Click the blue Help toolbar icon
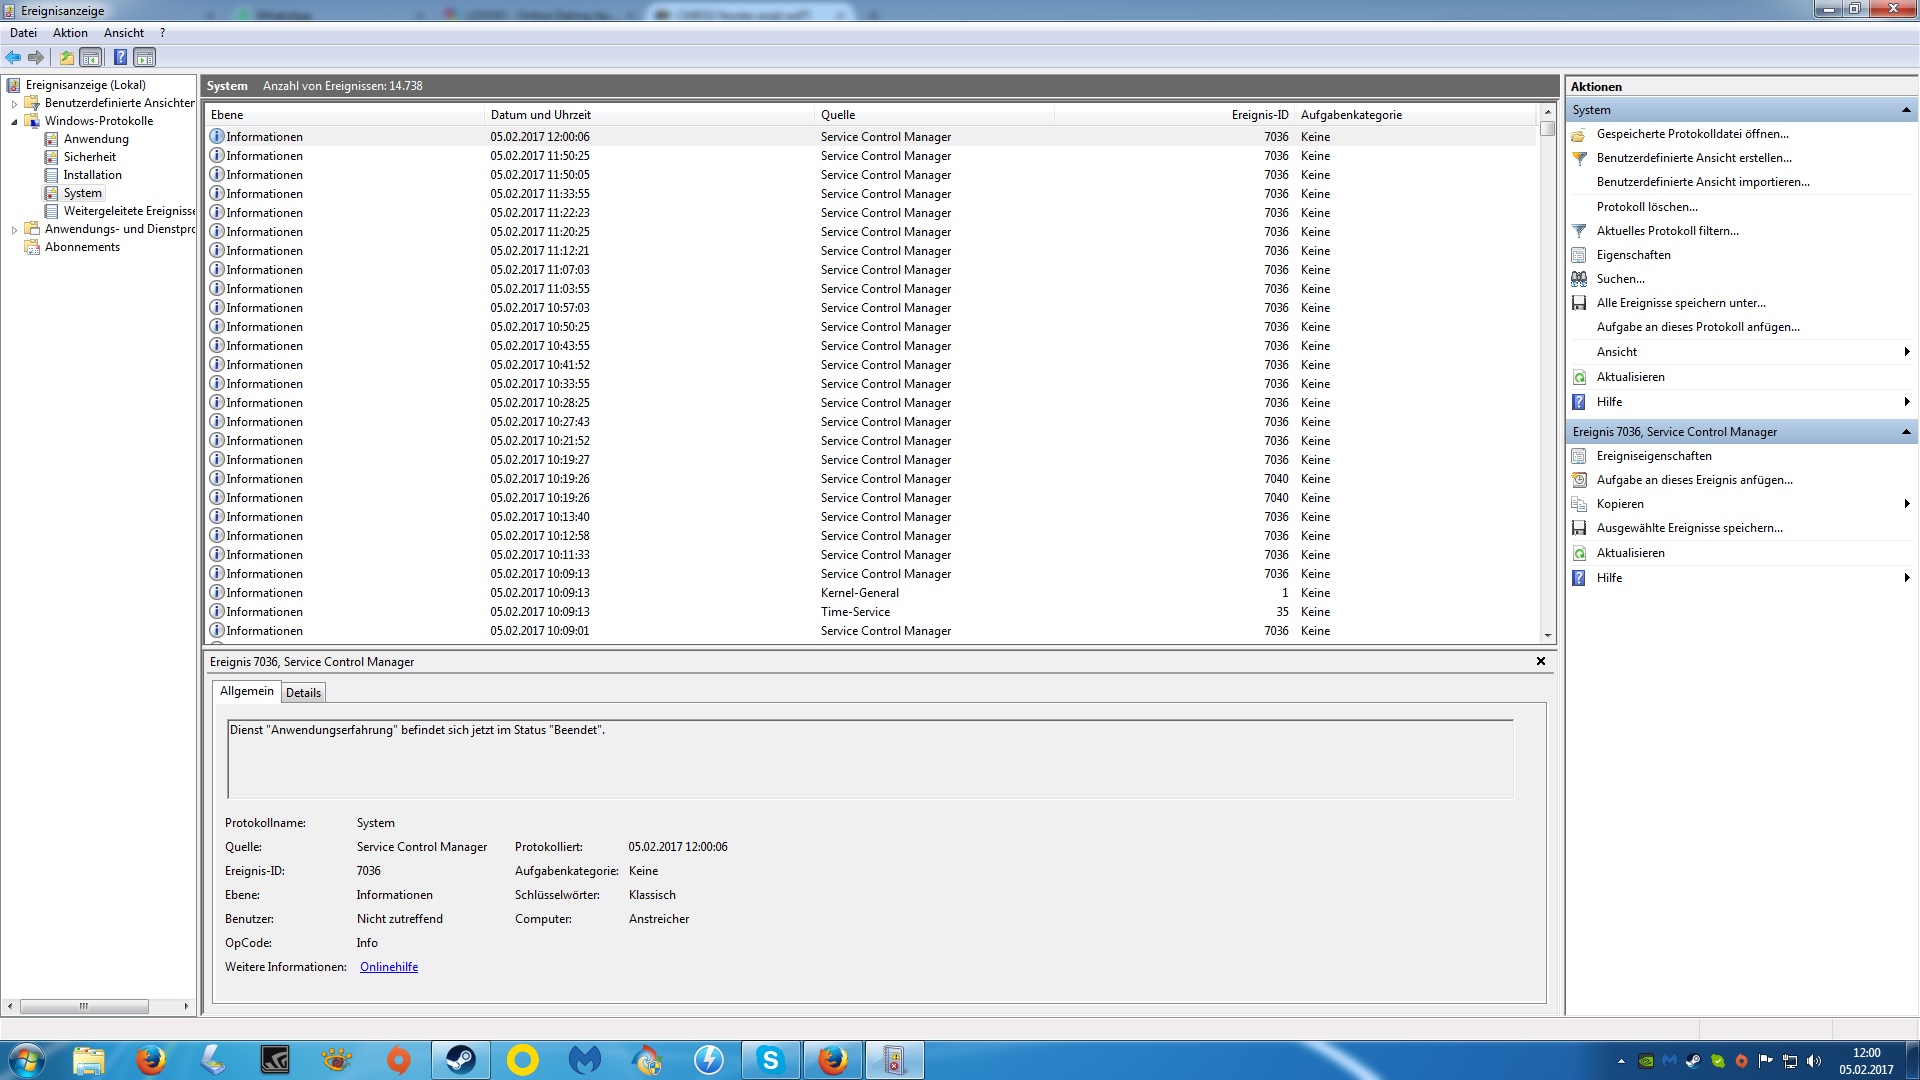This screenshot has height=1080, width=1920. click(x=120, y=57)
